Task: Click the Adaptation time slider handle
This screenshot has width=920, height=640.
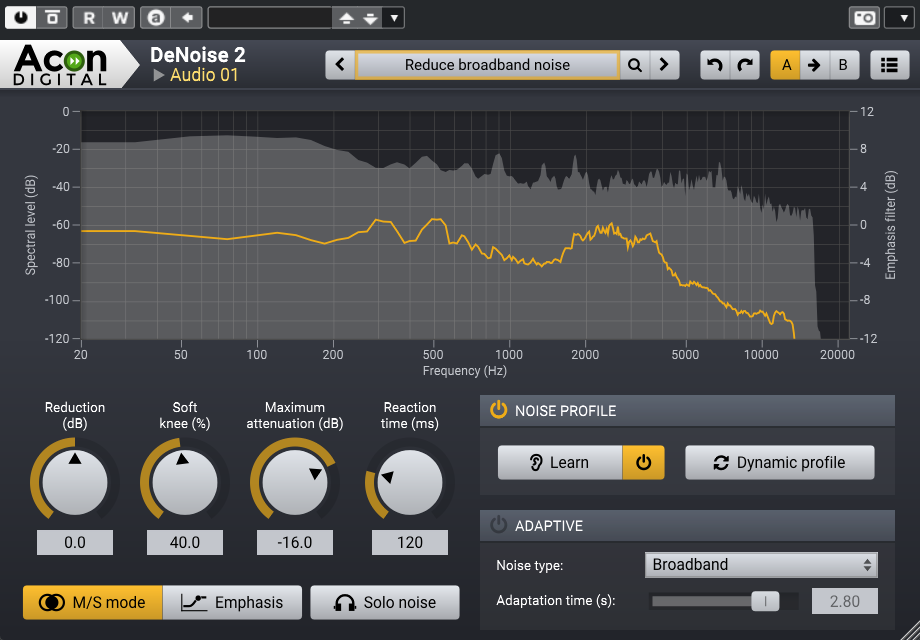Action: [765, 601]
